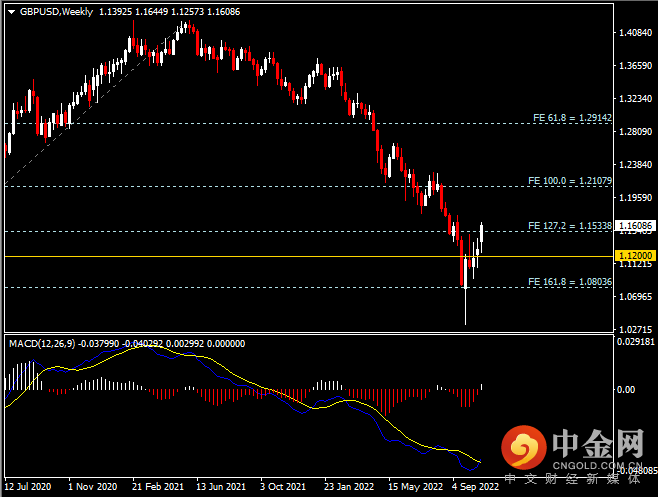Click price axis value 1.32340

636,99
